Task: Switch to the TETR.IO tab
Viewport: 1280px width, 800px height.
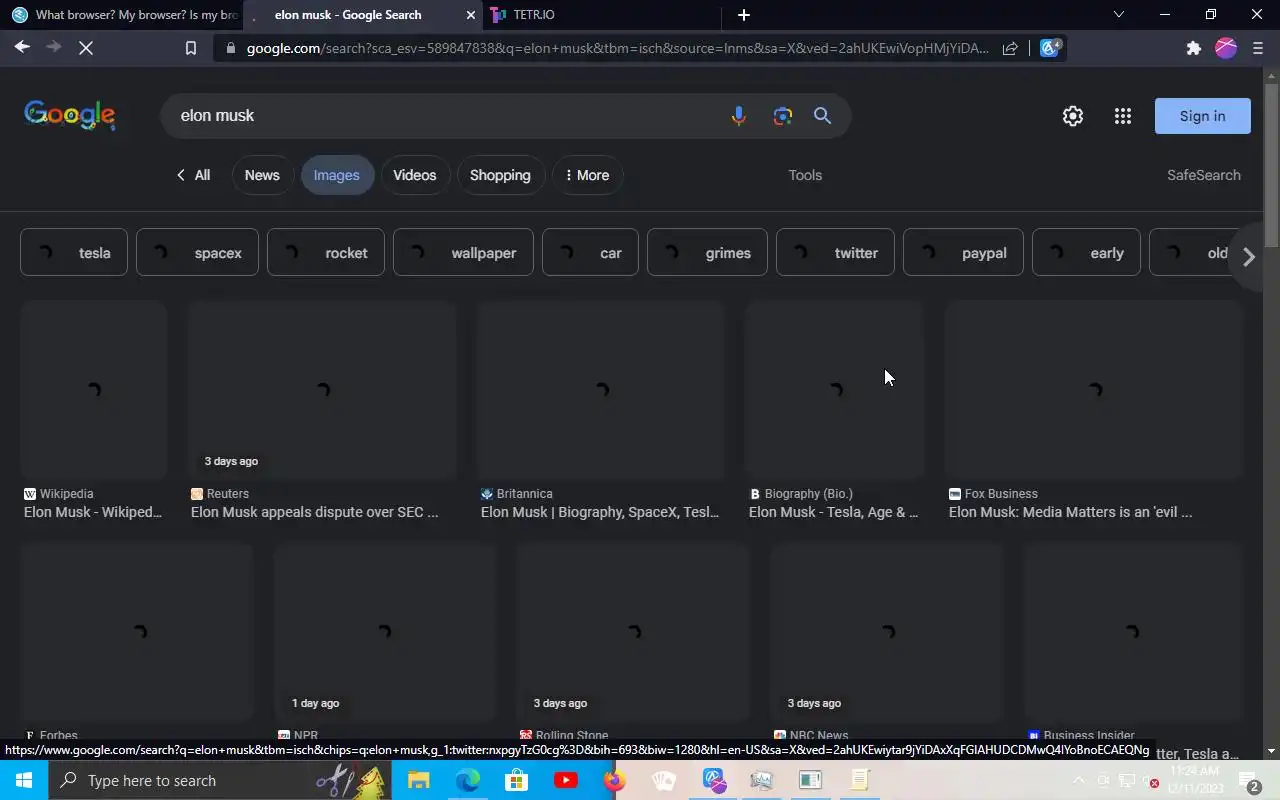Action: pos(600,15)
